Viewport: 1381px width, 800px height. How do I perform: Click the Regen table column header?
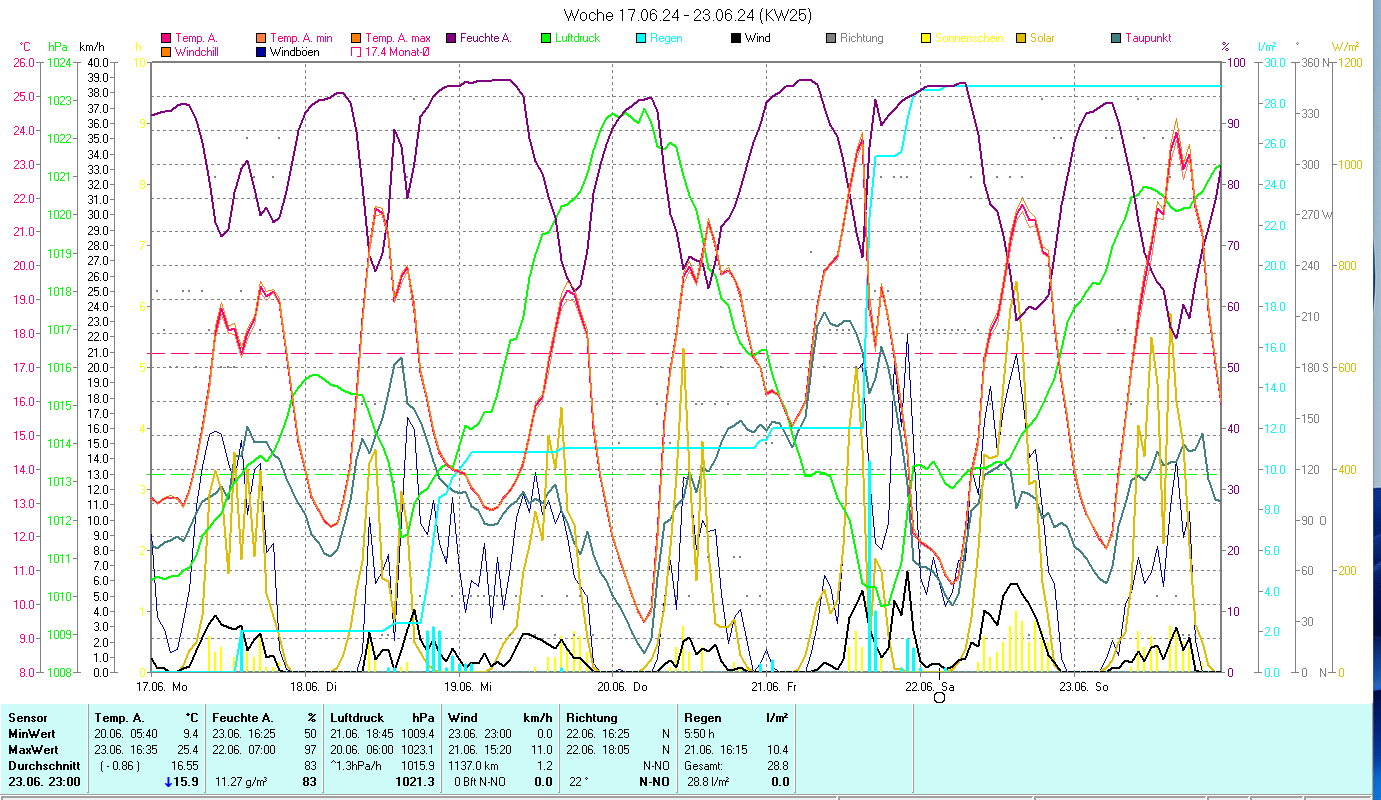coord(703,718)
